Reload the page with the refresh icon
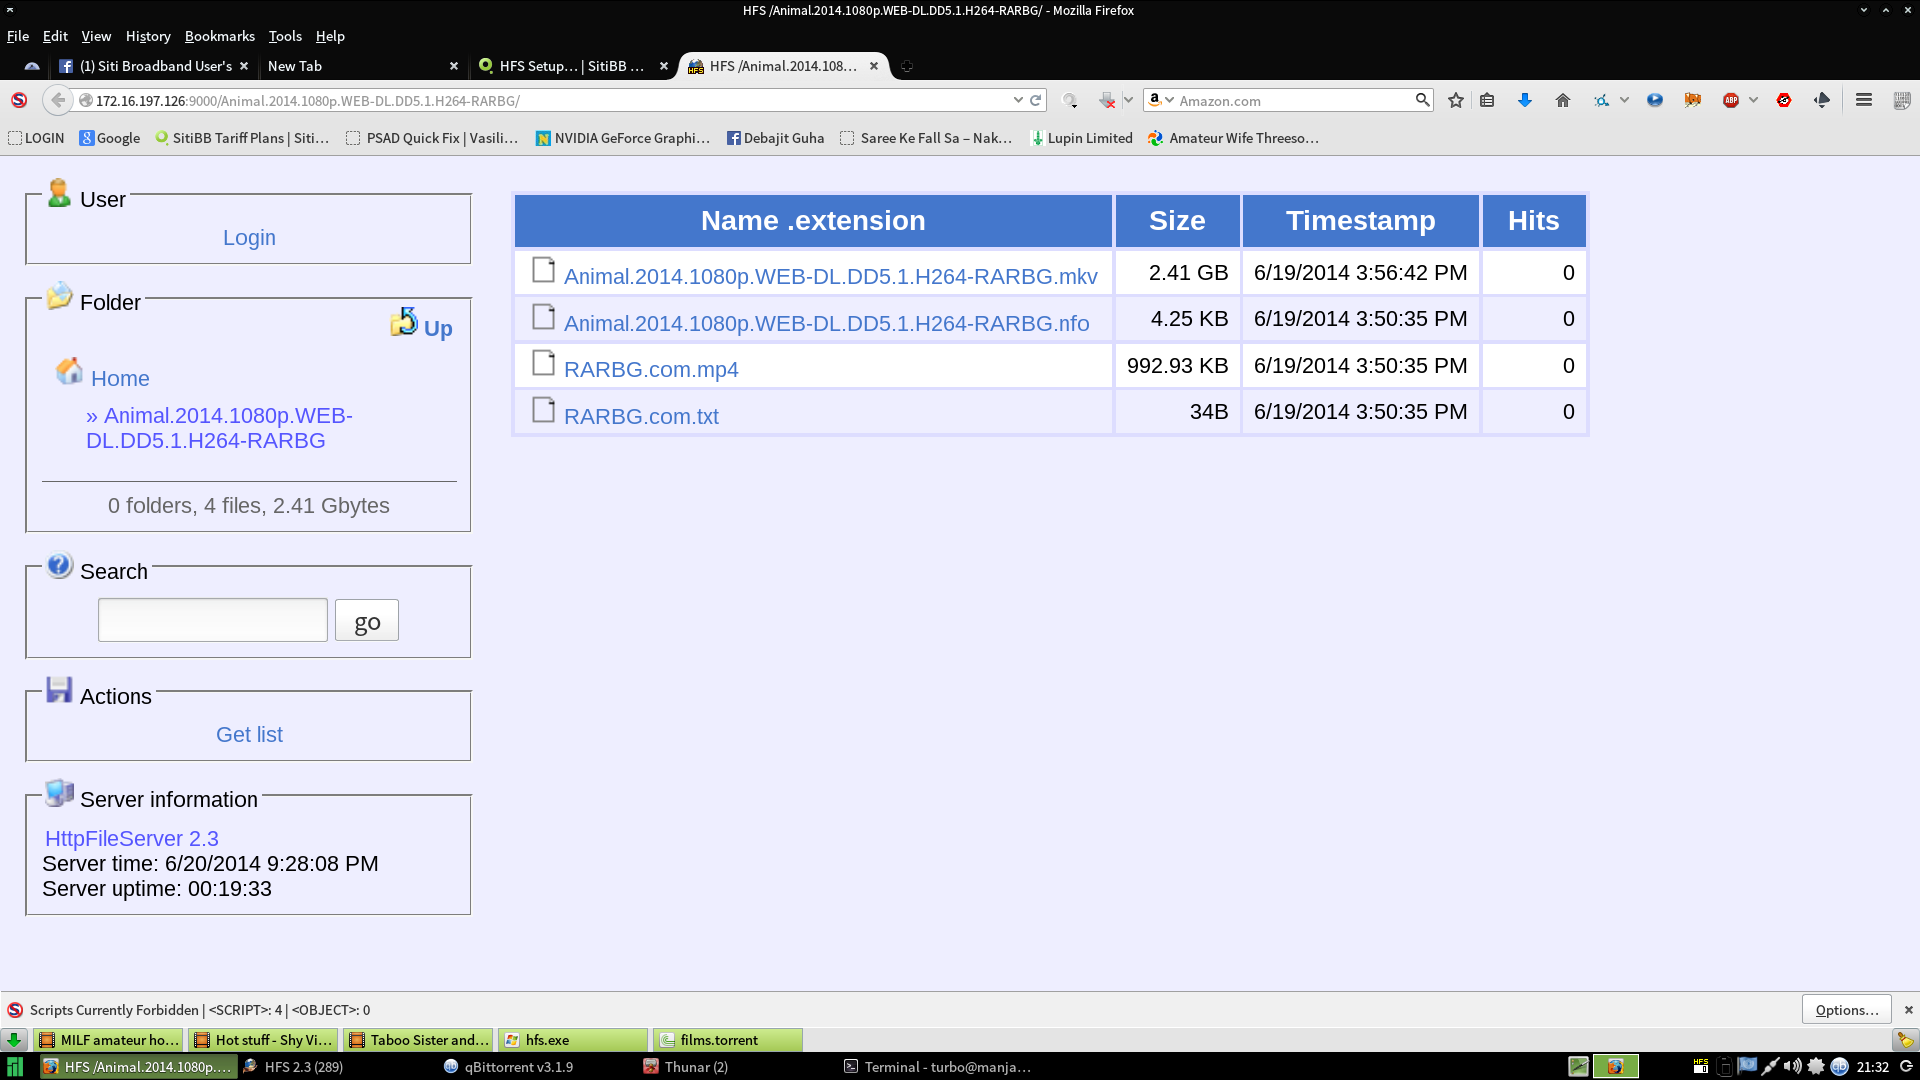Viewport: 1920px width, 1080px height. click(1036, 100)
